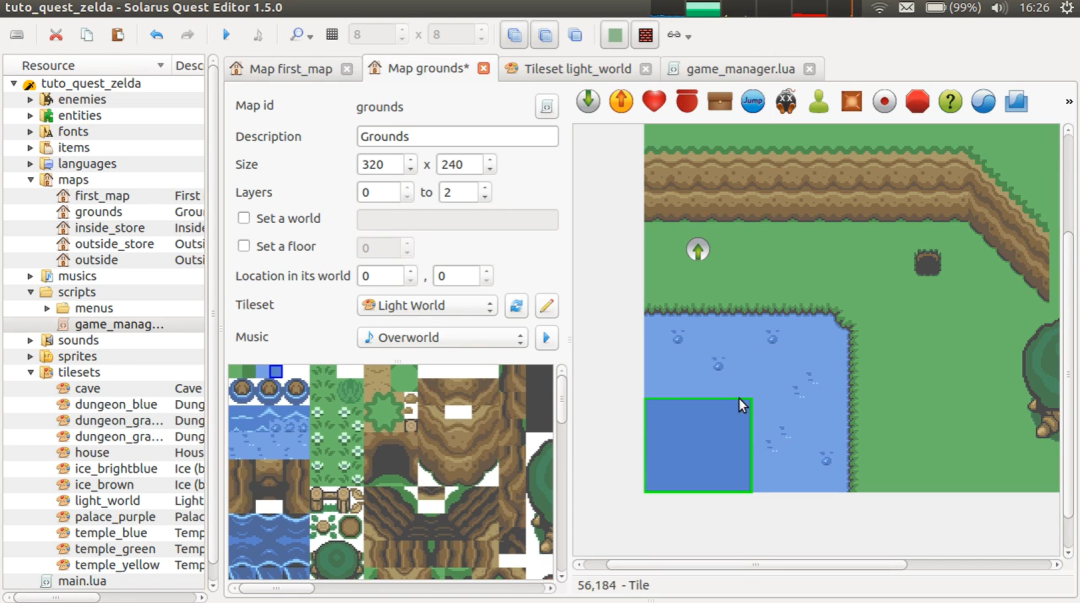The image size is (1080, 603).
Task: Click the selected blue water tile in tileset
Action: coord(276,371)
